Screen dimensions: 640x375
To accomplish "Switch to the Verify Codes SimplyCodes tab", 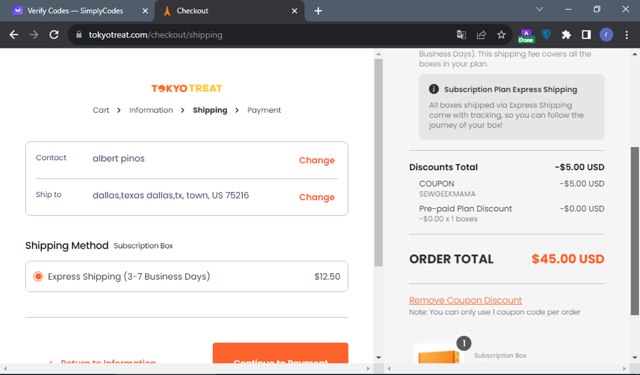I will coord(77,11).
